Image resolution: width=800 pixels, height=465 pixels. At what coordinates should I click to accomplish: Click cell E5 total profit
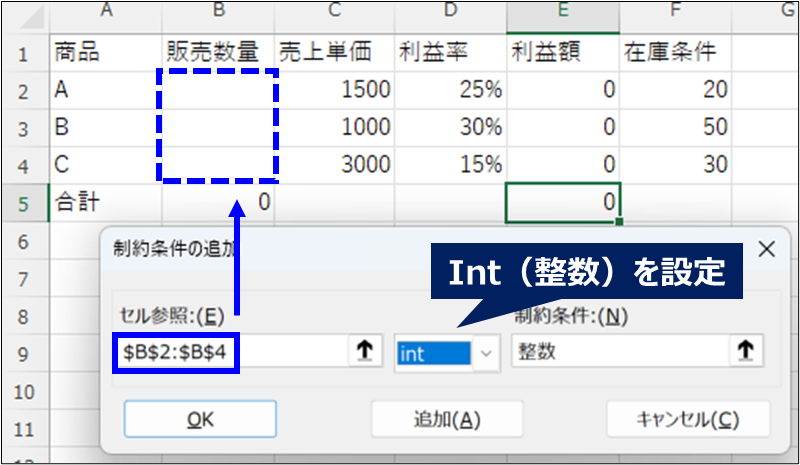point(563,202)
